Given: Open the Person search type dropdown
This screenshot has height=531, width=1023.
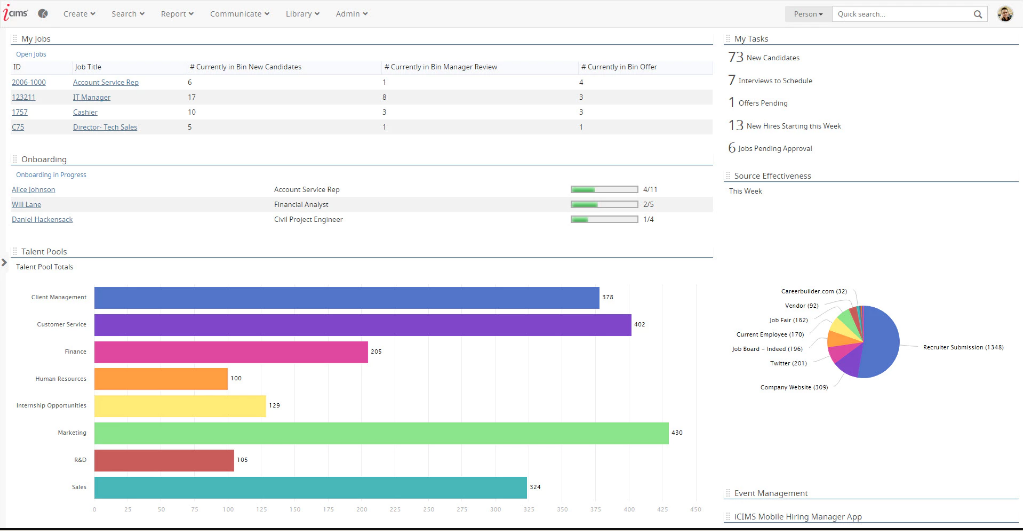Looking at the screenshot, I should point(808,14).
